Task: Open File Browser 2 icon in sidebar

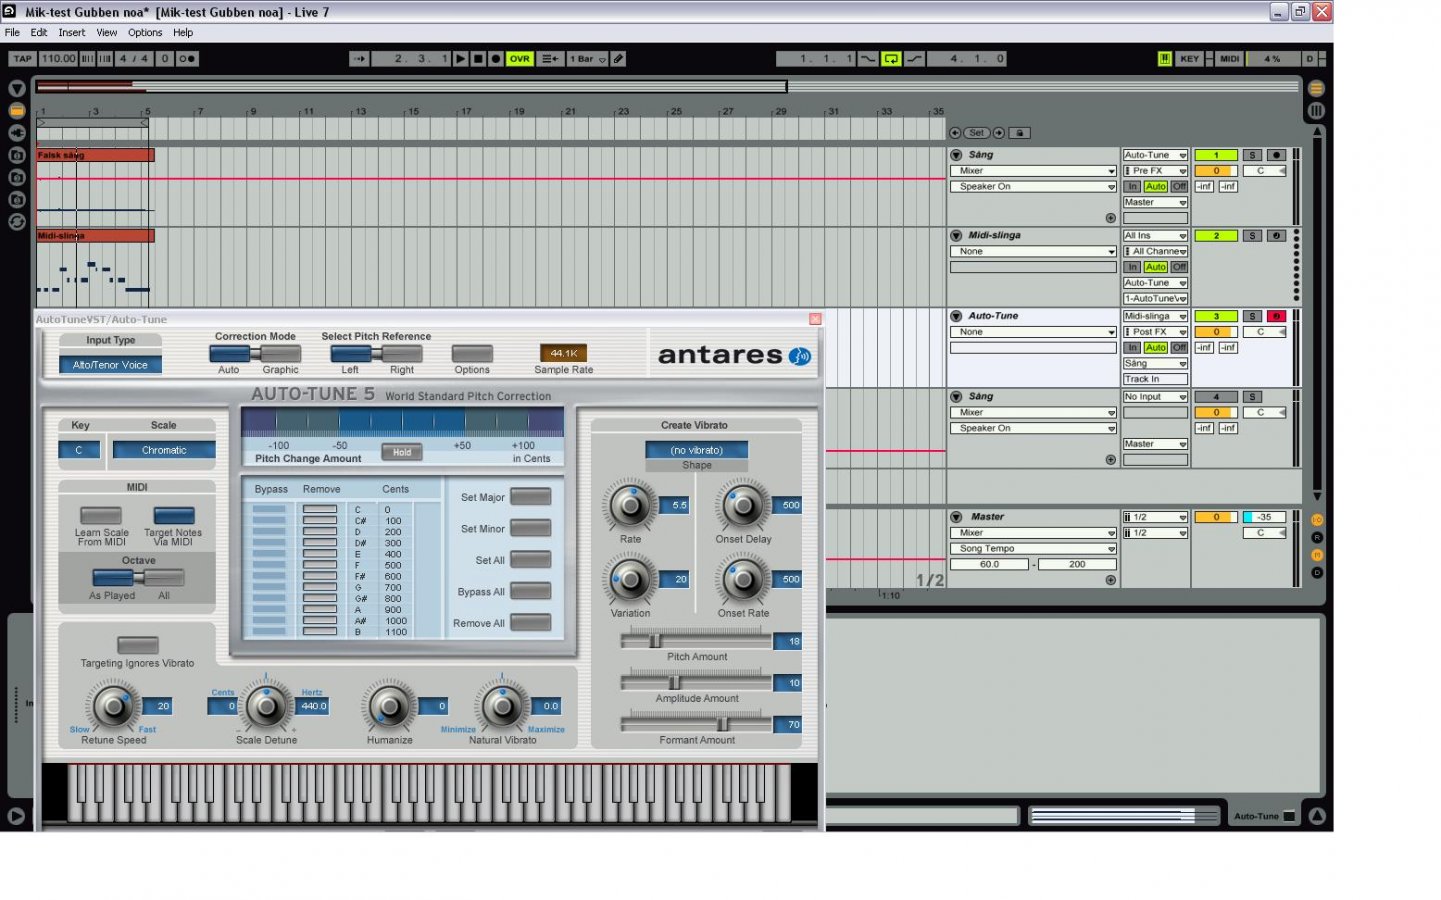Action: (x=17, y=177)
